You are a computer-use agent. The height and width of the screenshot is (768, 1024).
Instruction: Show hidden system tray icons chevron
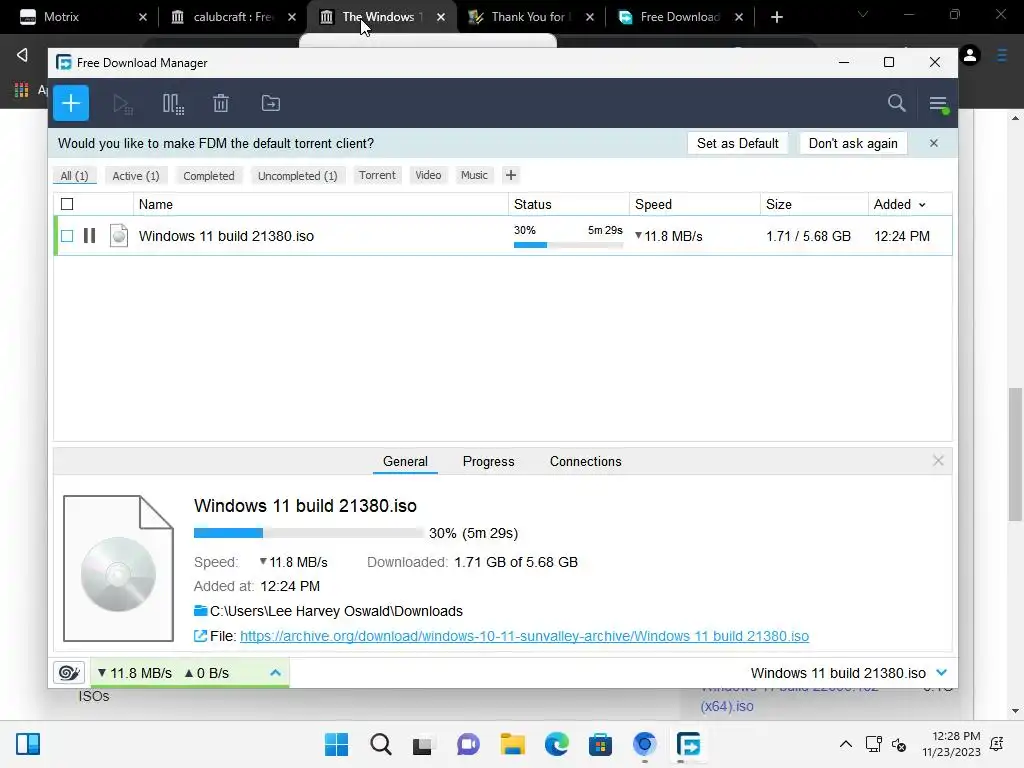[846, 744]
